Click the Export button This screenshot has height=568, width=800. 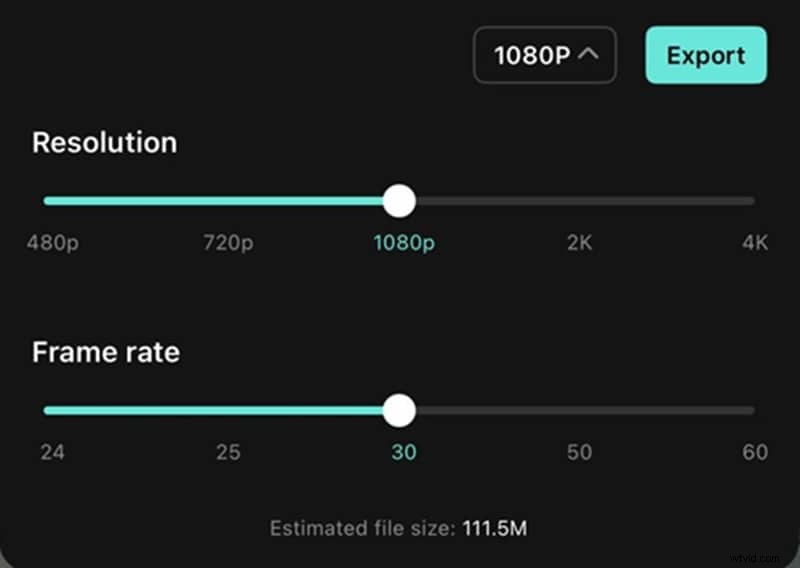(706, 55)
